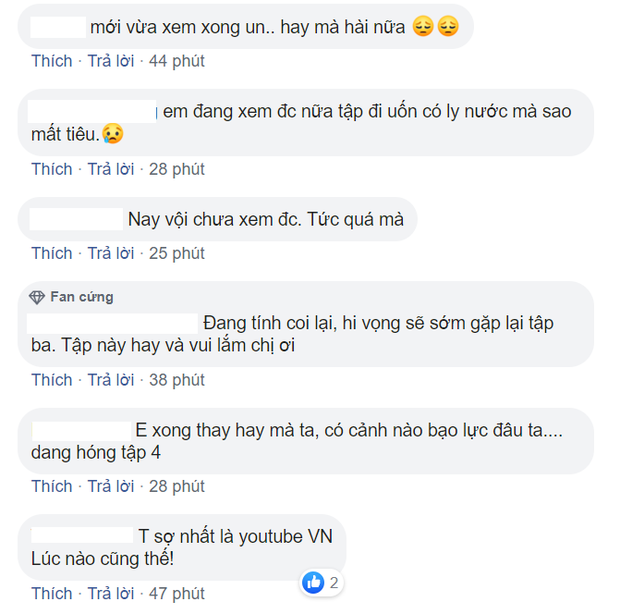Click the pensive emojis in the first comment
The image size is (620, 614).
pyautogui.click(x=435, y=28)
